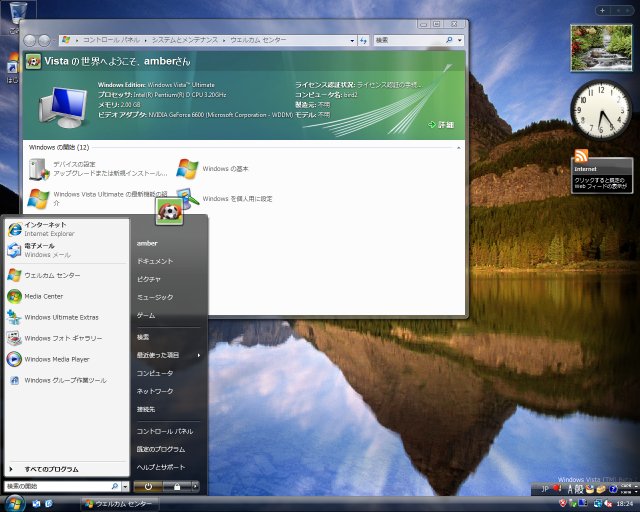Click the network tray icon
The width and height of the screenshot is (640, 512).
click(598, 504)
